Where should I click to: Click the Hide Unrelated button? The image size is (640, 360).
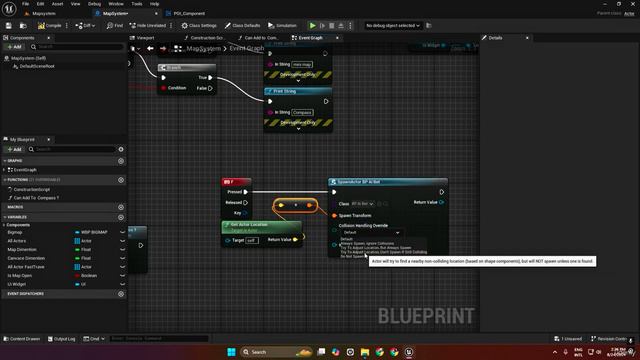click(x=148, y=25)
